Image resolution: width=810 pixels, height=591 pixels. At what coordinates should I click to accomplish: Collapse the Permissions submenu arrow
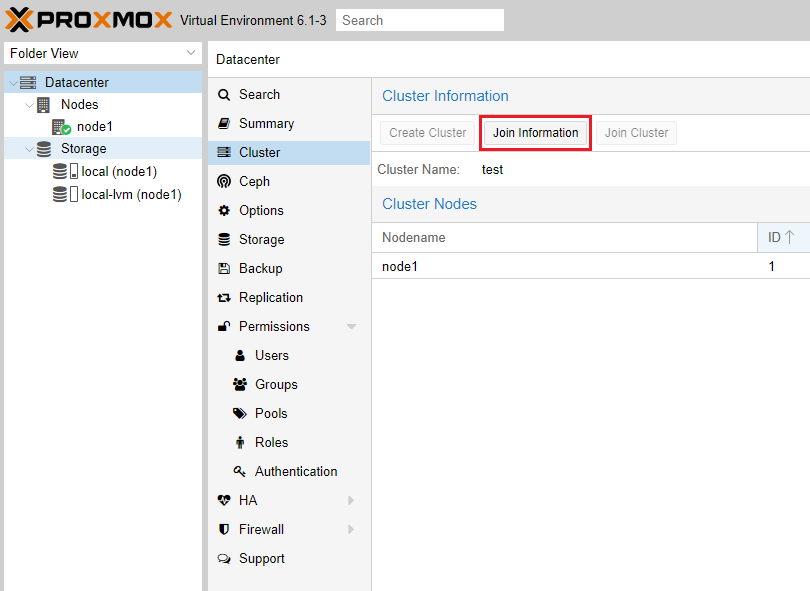[351, 327]
